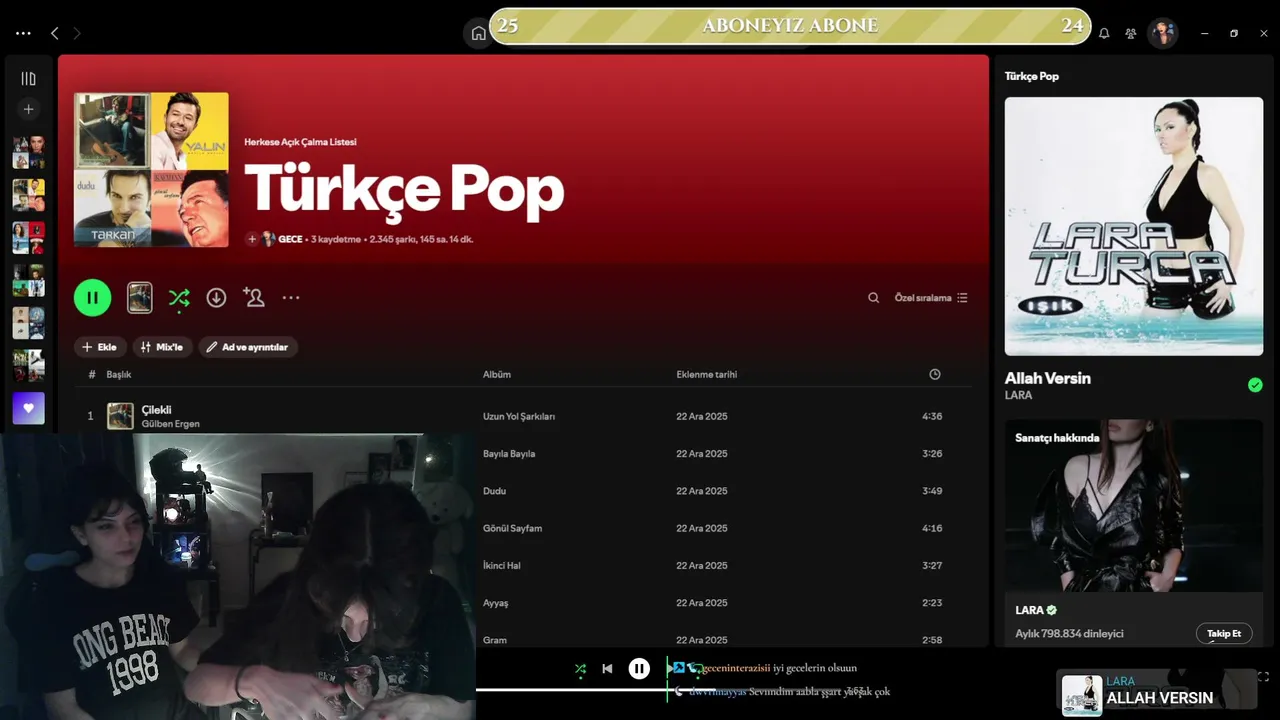Follow LARA with Takip Et button
The width and height of the screenshot is (1280, 720).
click(1224, 633)
